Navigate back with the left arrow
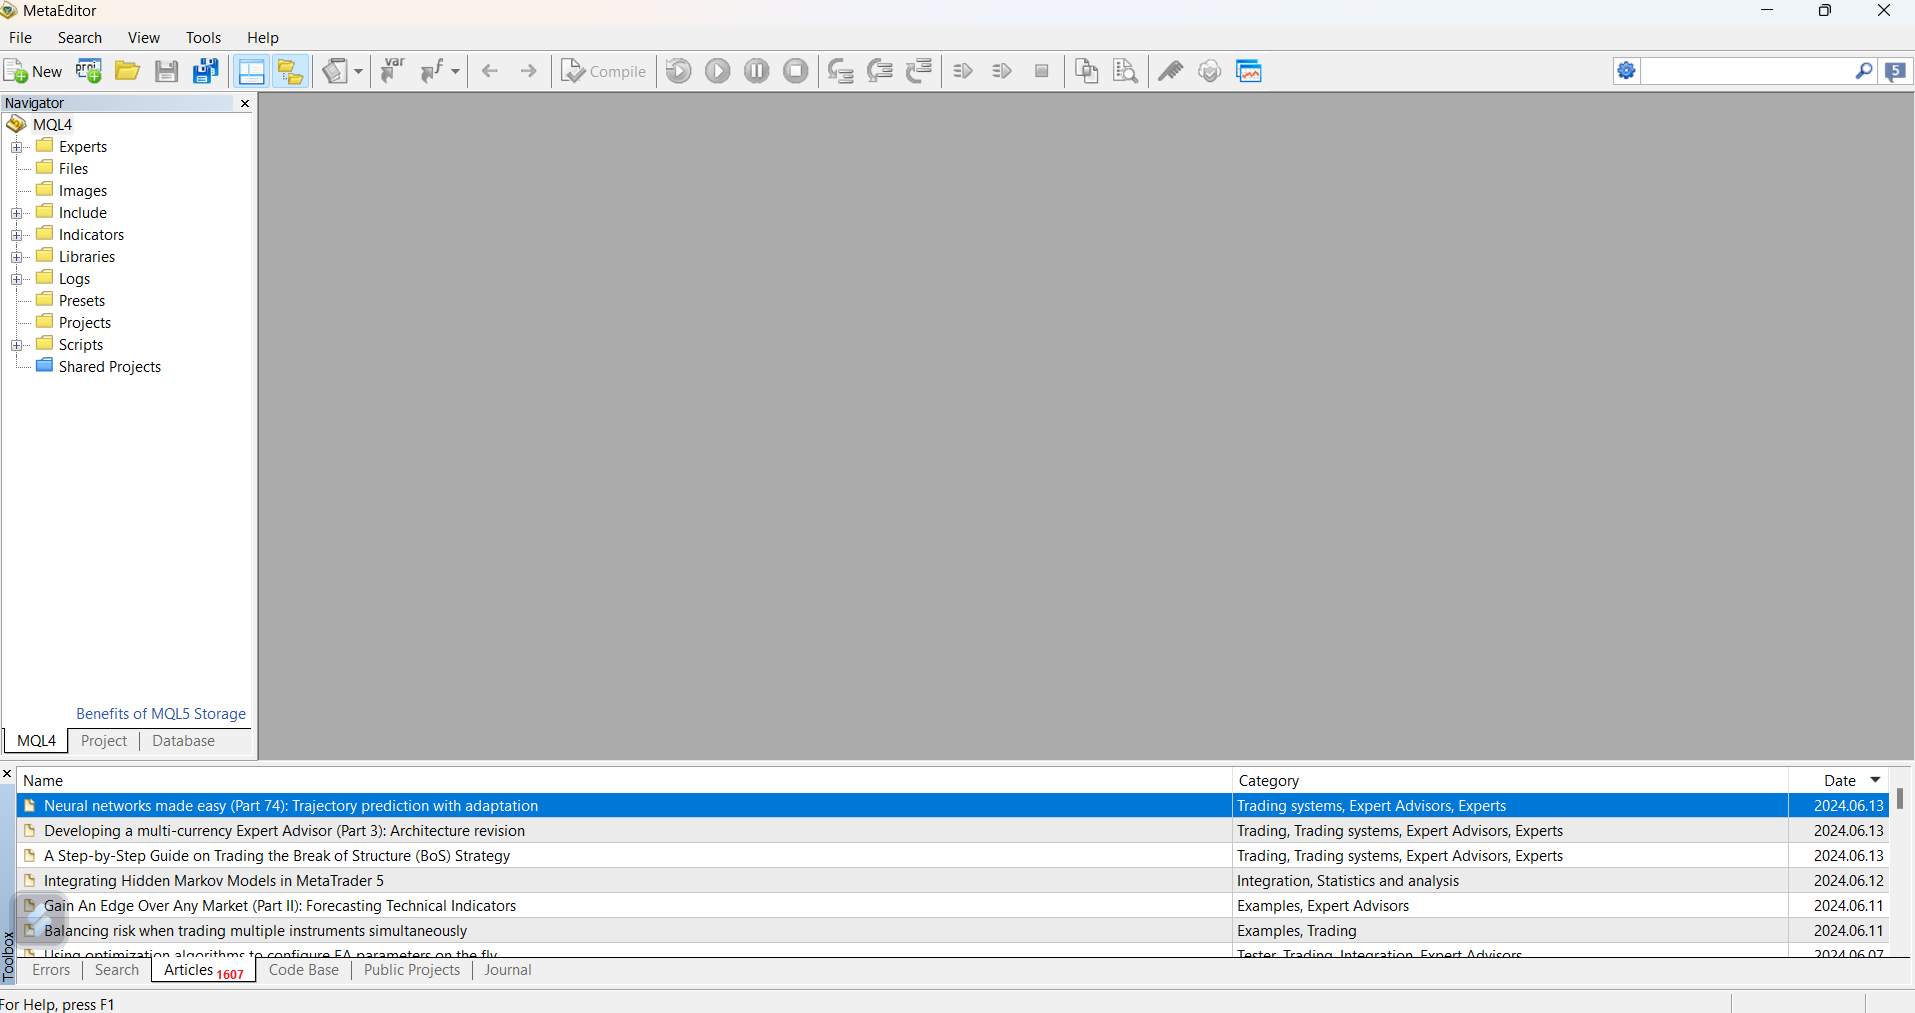Viewport: 1915px width, 1013px height. pos(490,71)
